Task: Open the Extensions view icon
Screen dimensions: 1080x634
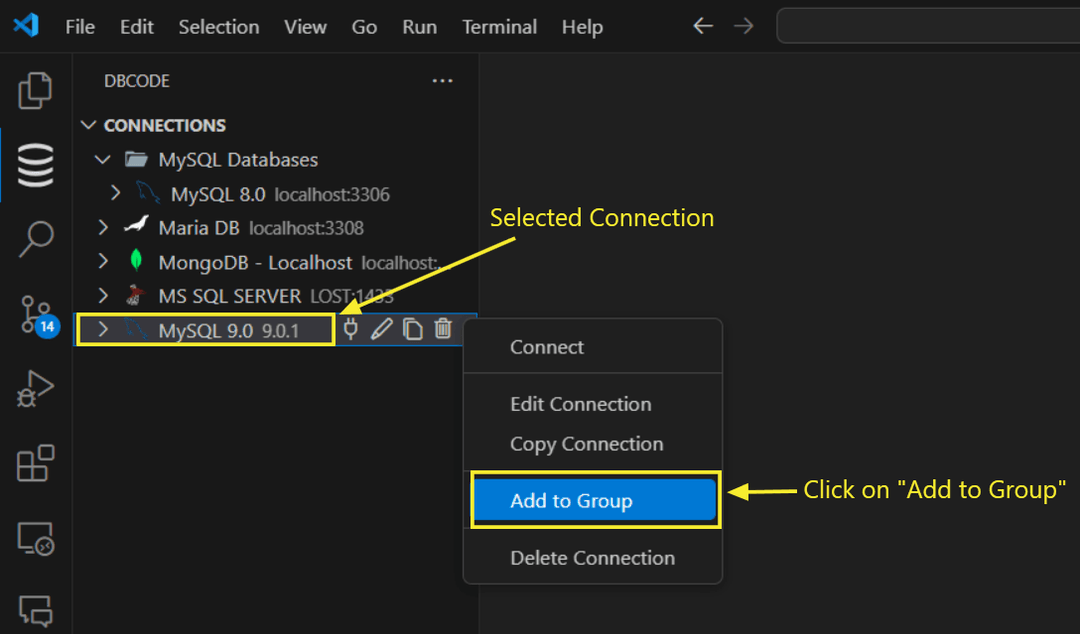Action: (35, 462)
